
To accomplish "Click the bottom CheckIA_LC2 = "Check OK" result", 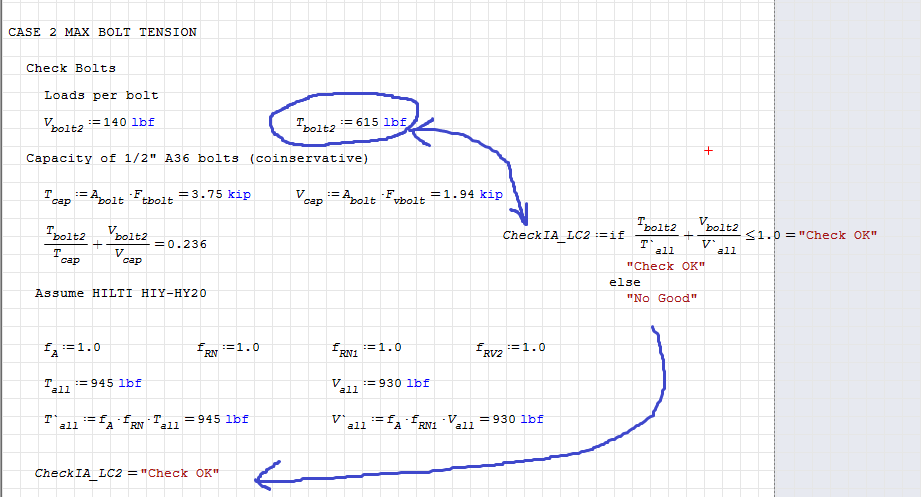I will click(x=127, y=473).
